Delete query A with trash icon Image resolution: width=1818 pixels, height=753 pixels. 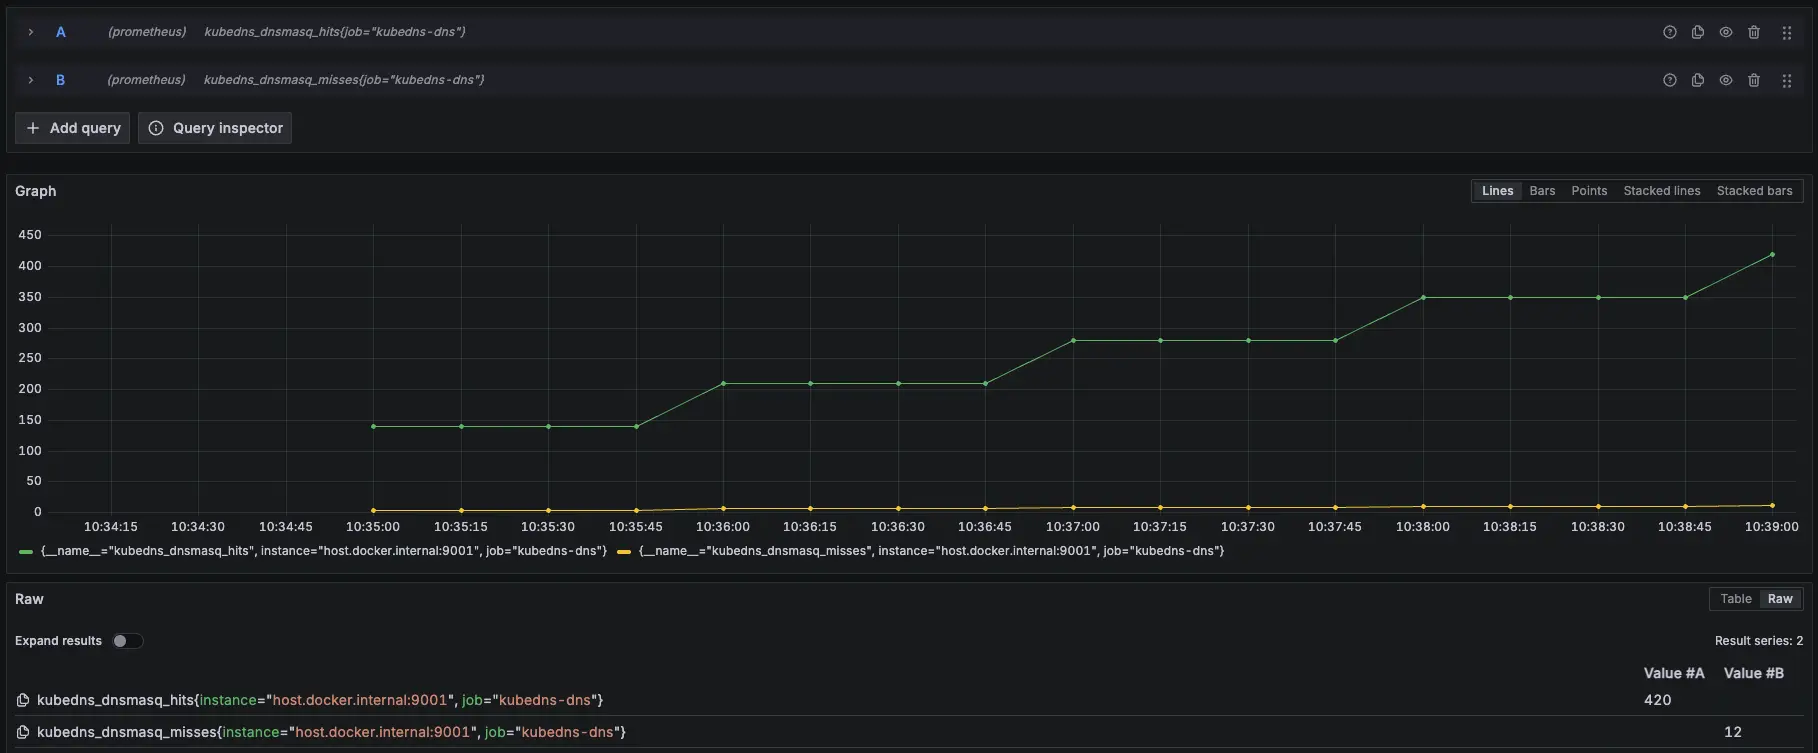1753,32
